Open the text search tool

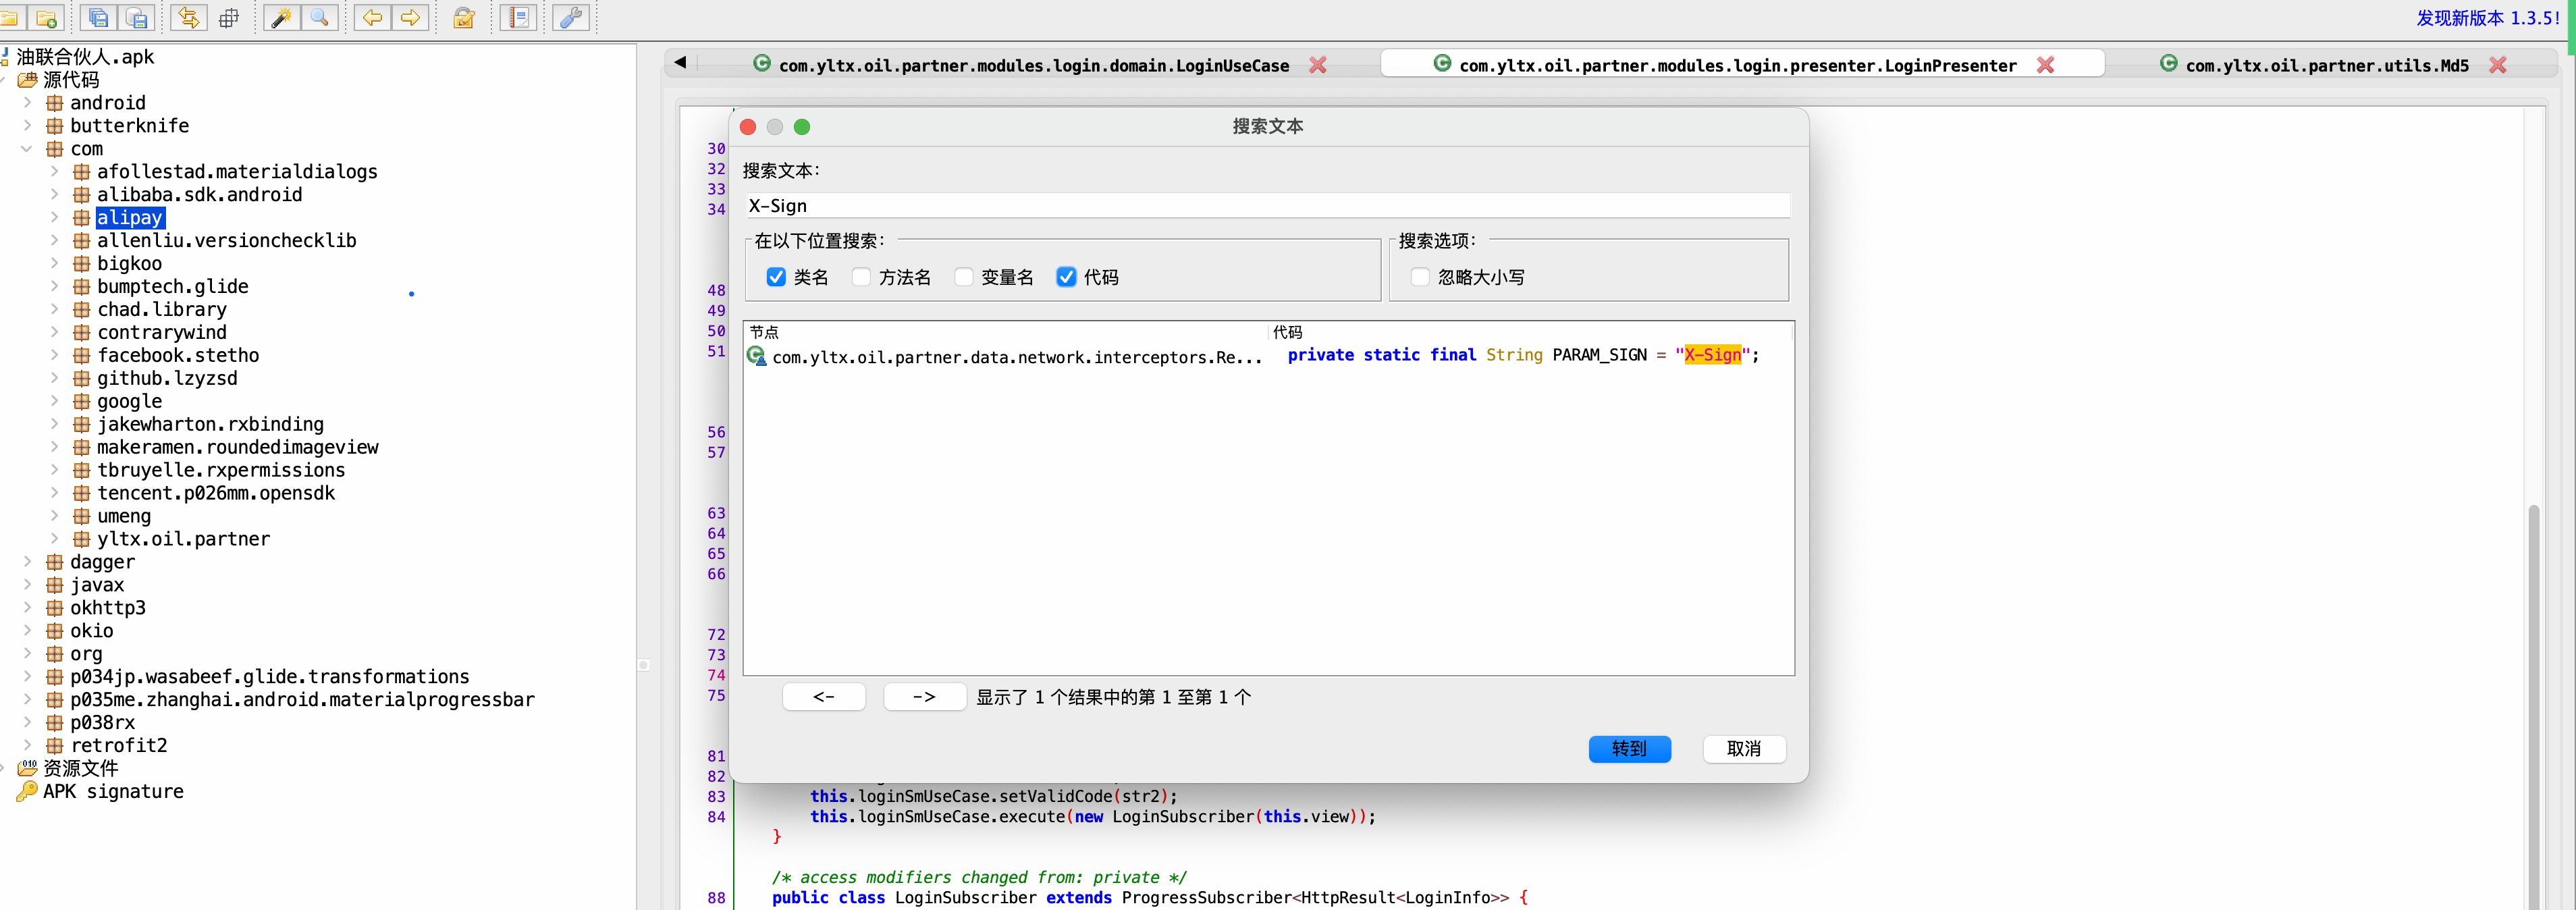pyautogui.click(x=320, y=17)
